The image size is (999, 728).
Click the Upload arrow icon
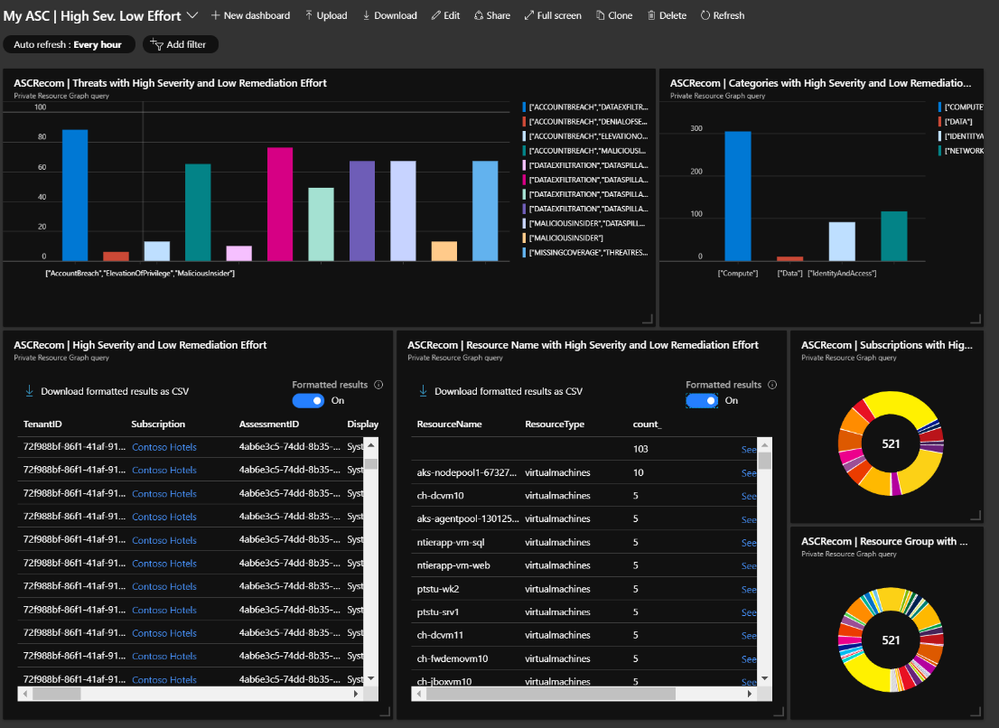click(x=309, y=15)
